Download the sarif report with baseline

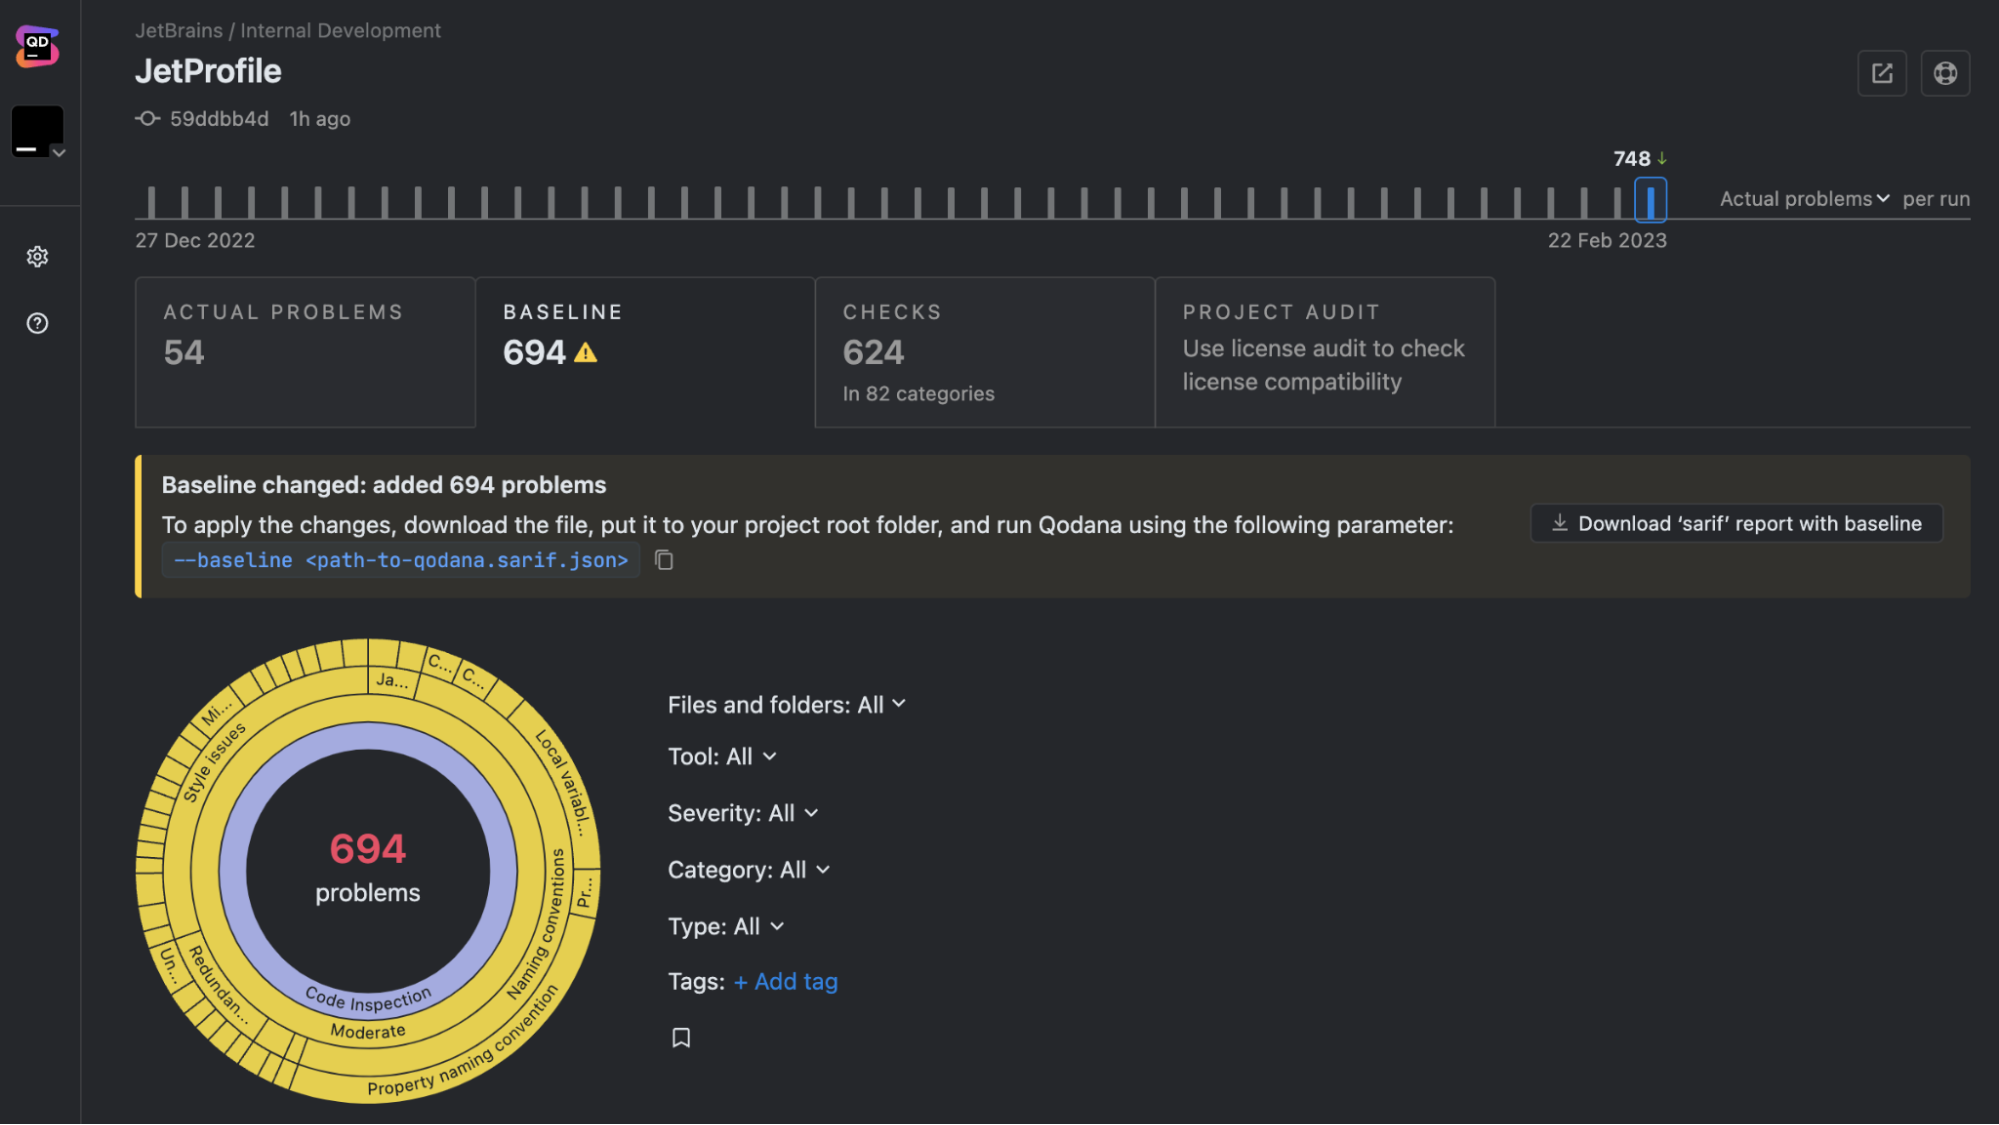pos(1736,523)
